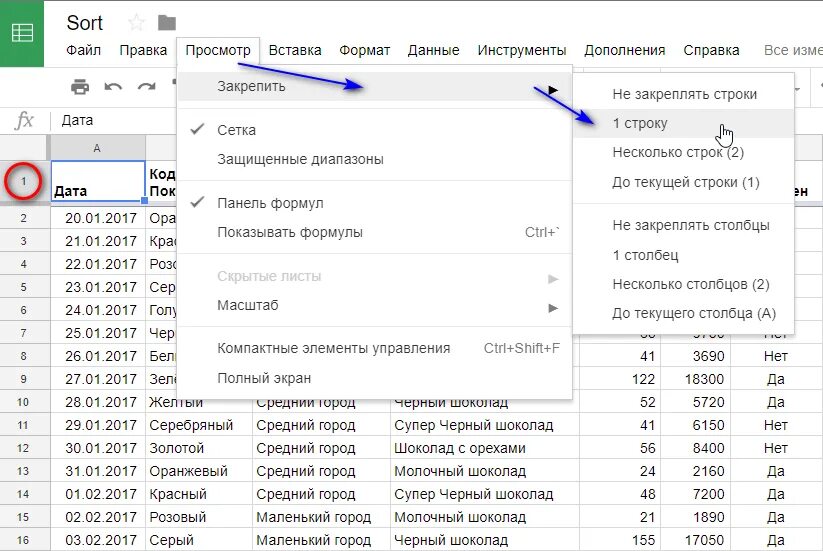Choose До текущего столбца (A)
This screenshot has width=823, height=551.
tap(683, 314)
